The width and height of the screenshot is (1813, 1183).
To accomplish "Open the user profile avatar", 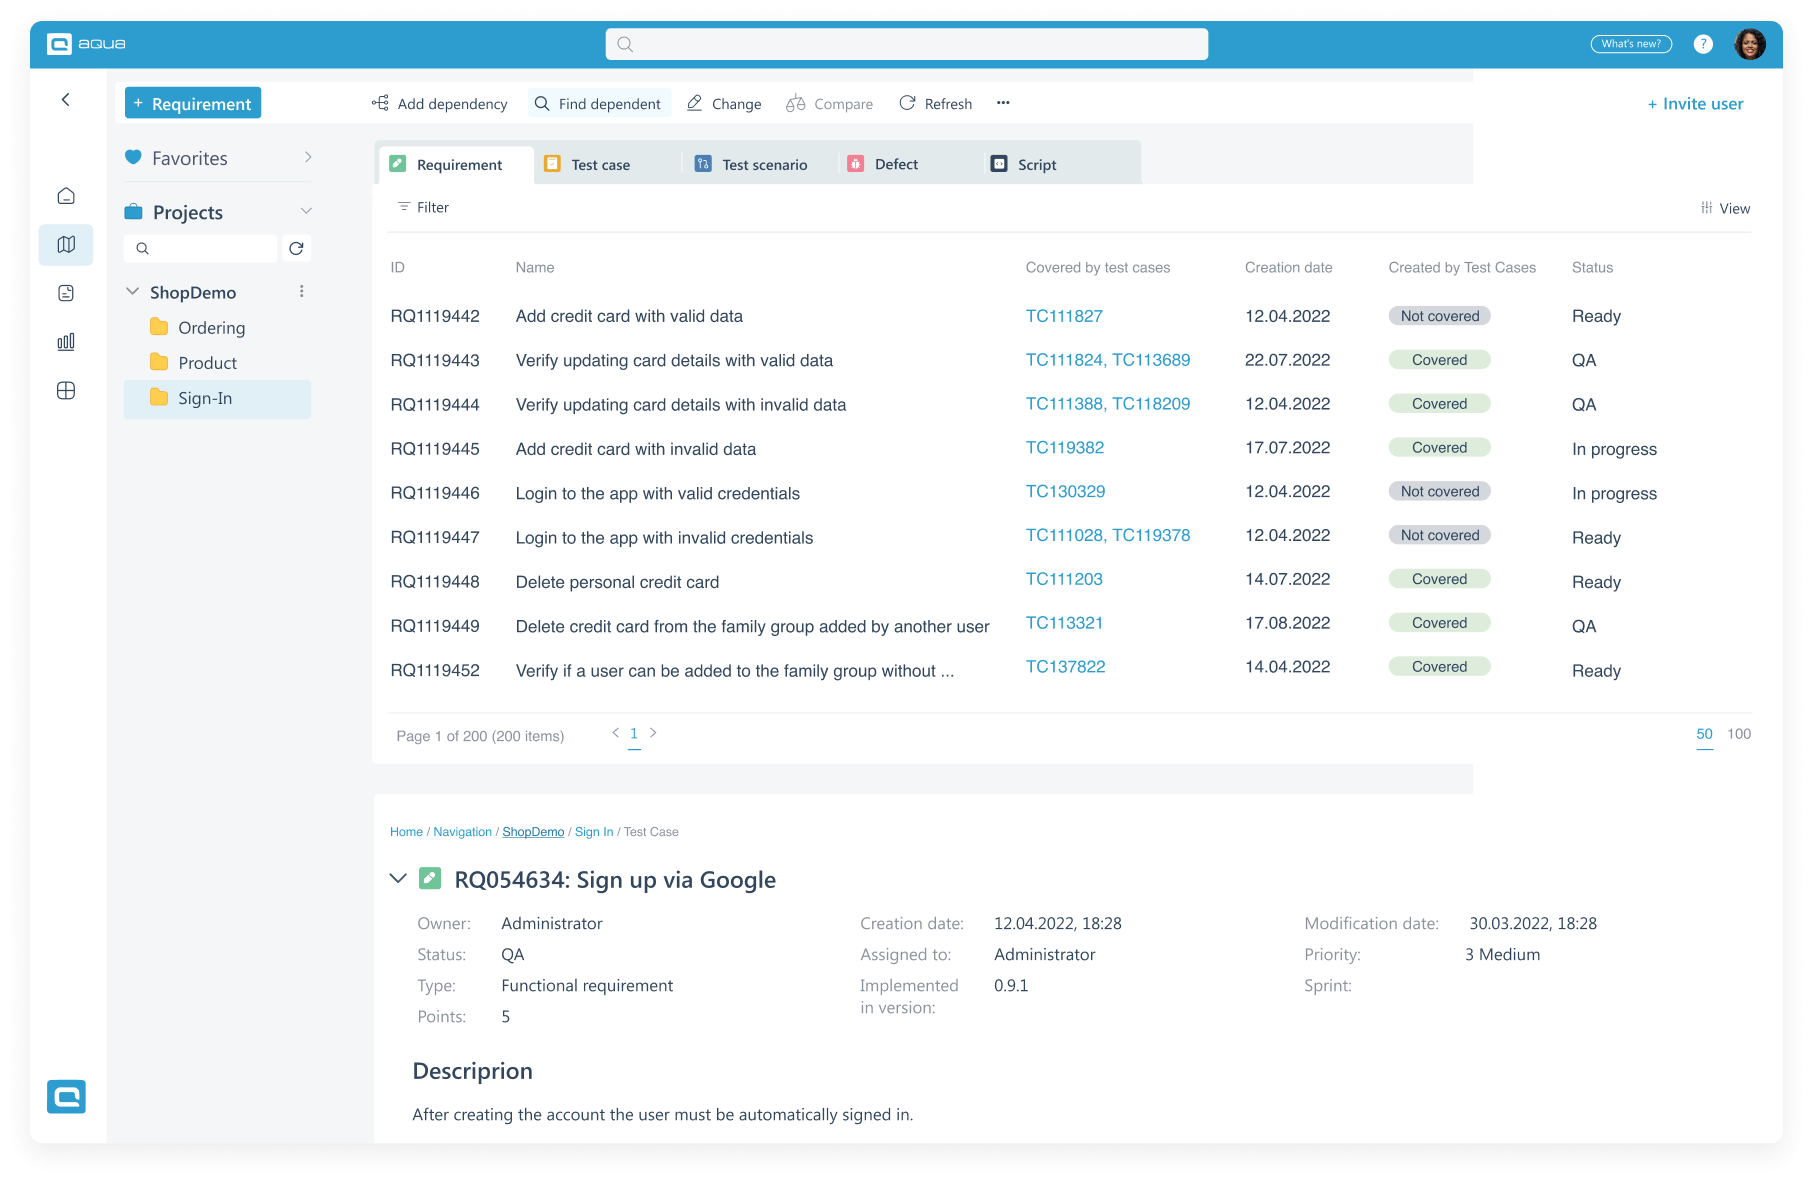I will click(x=1749, y=44).
